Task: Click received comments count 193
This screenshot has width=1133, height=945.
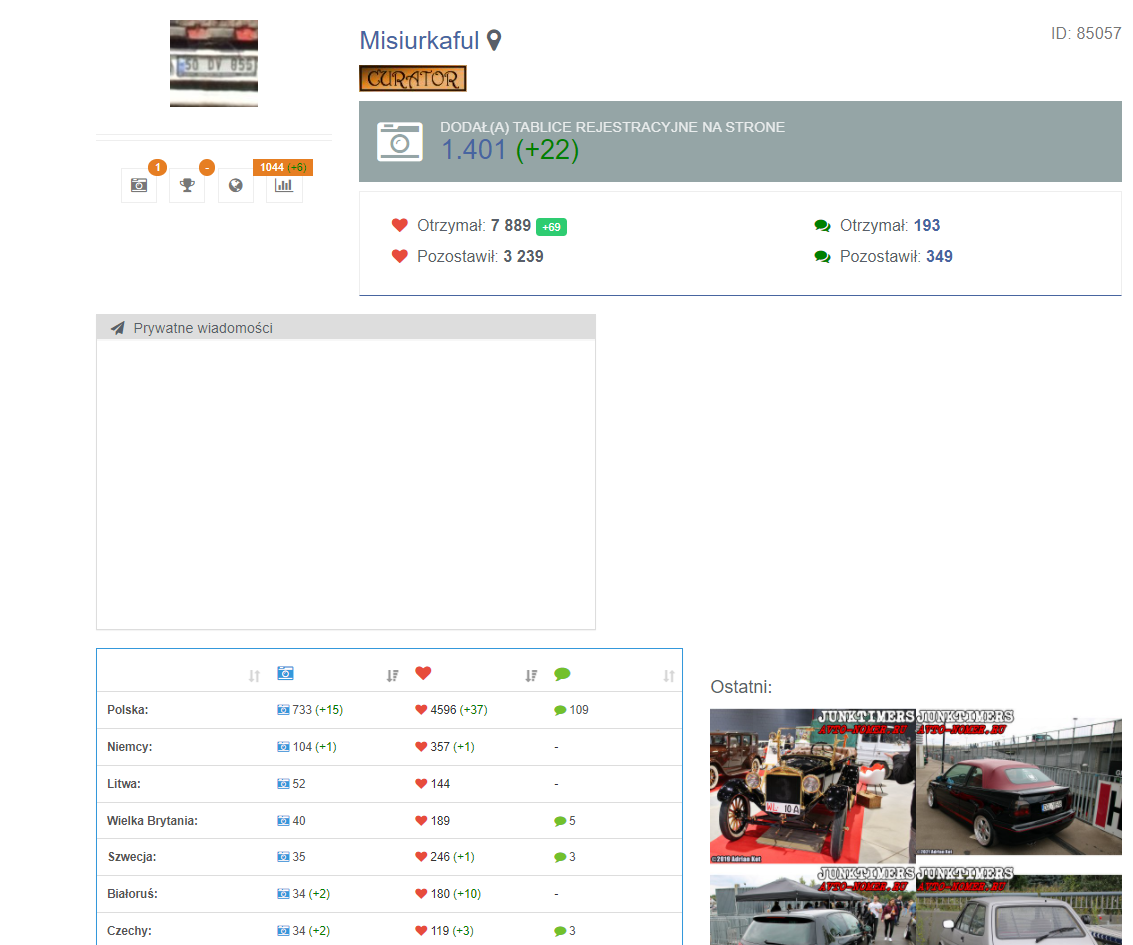Action: [x=927, y=226]
